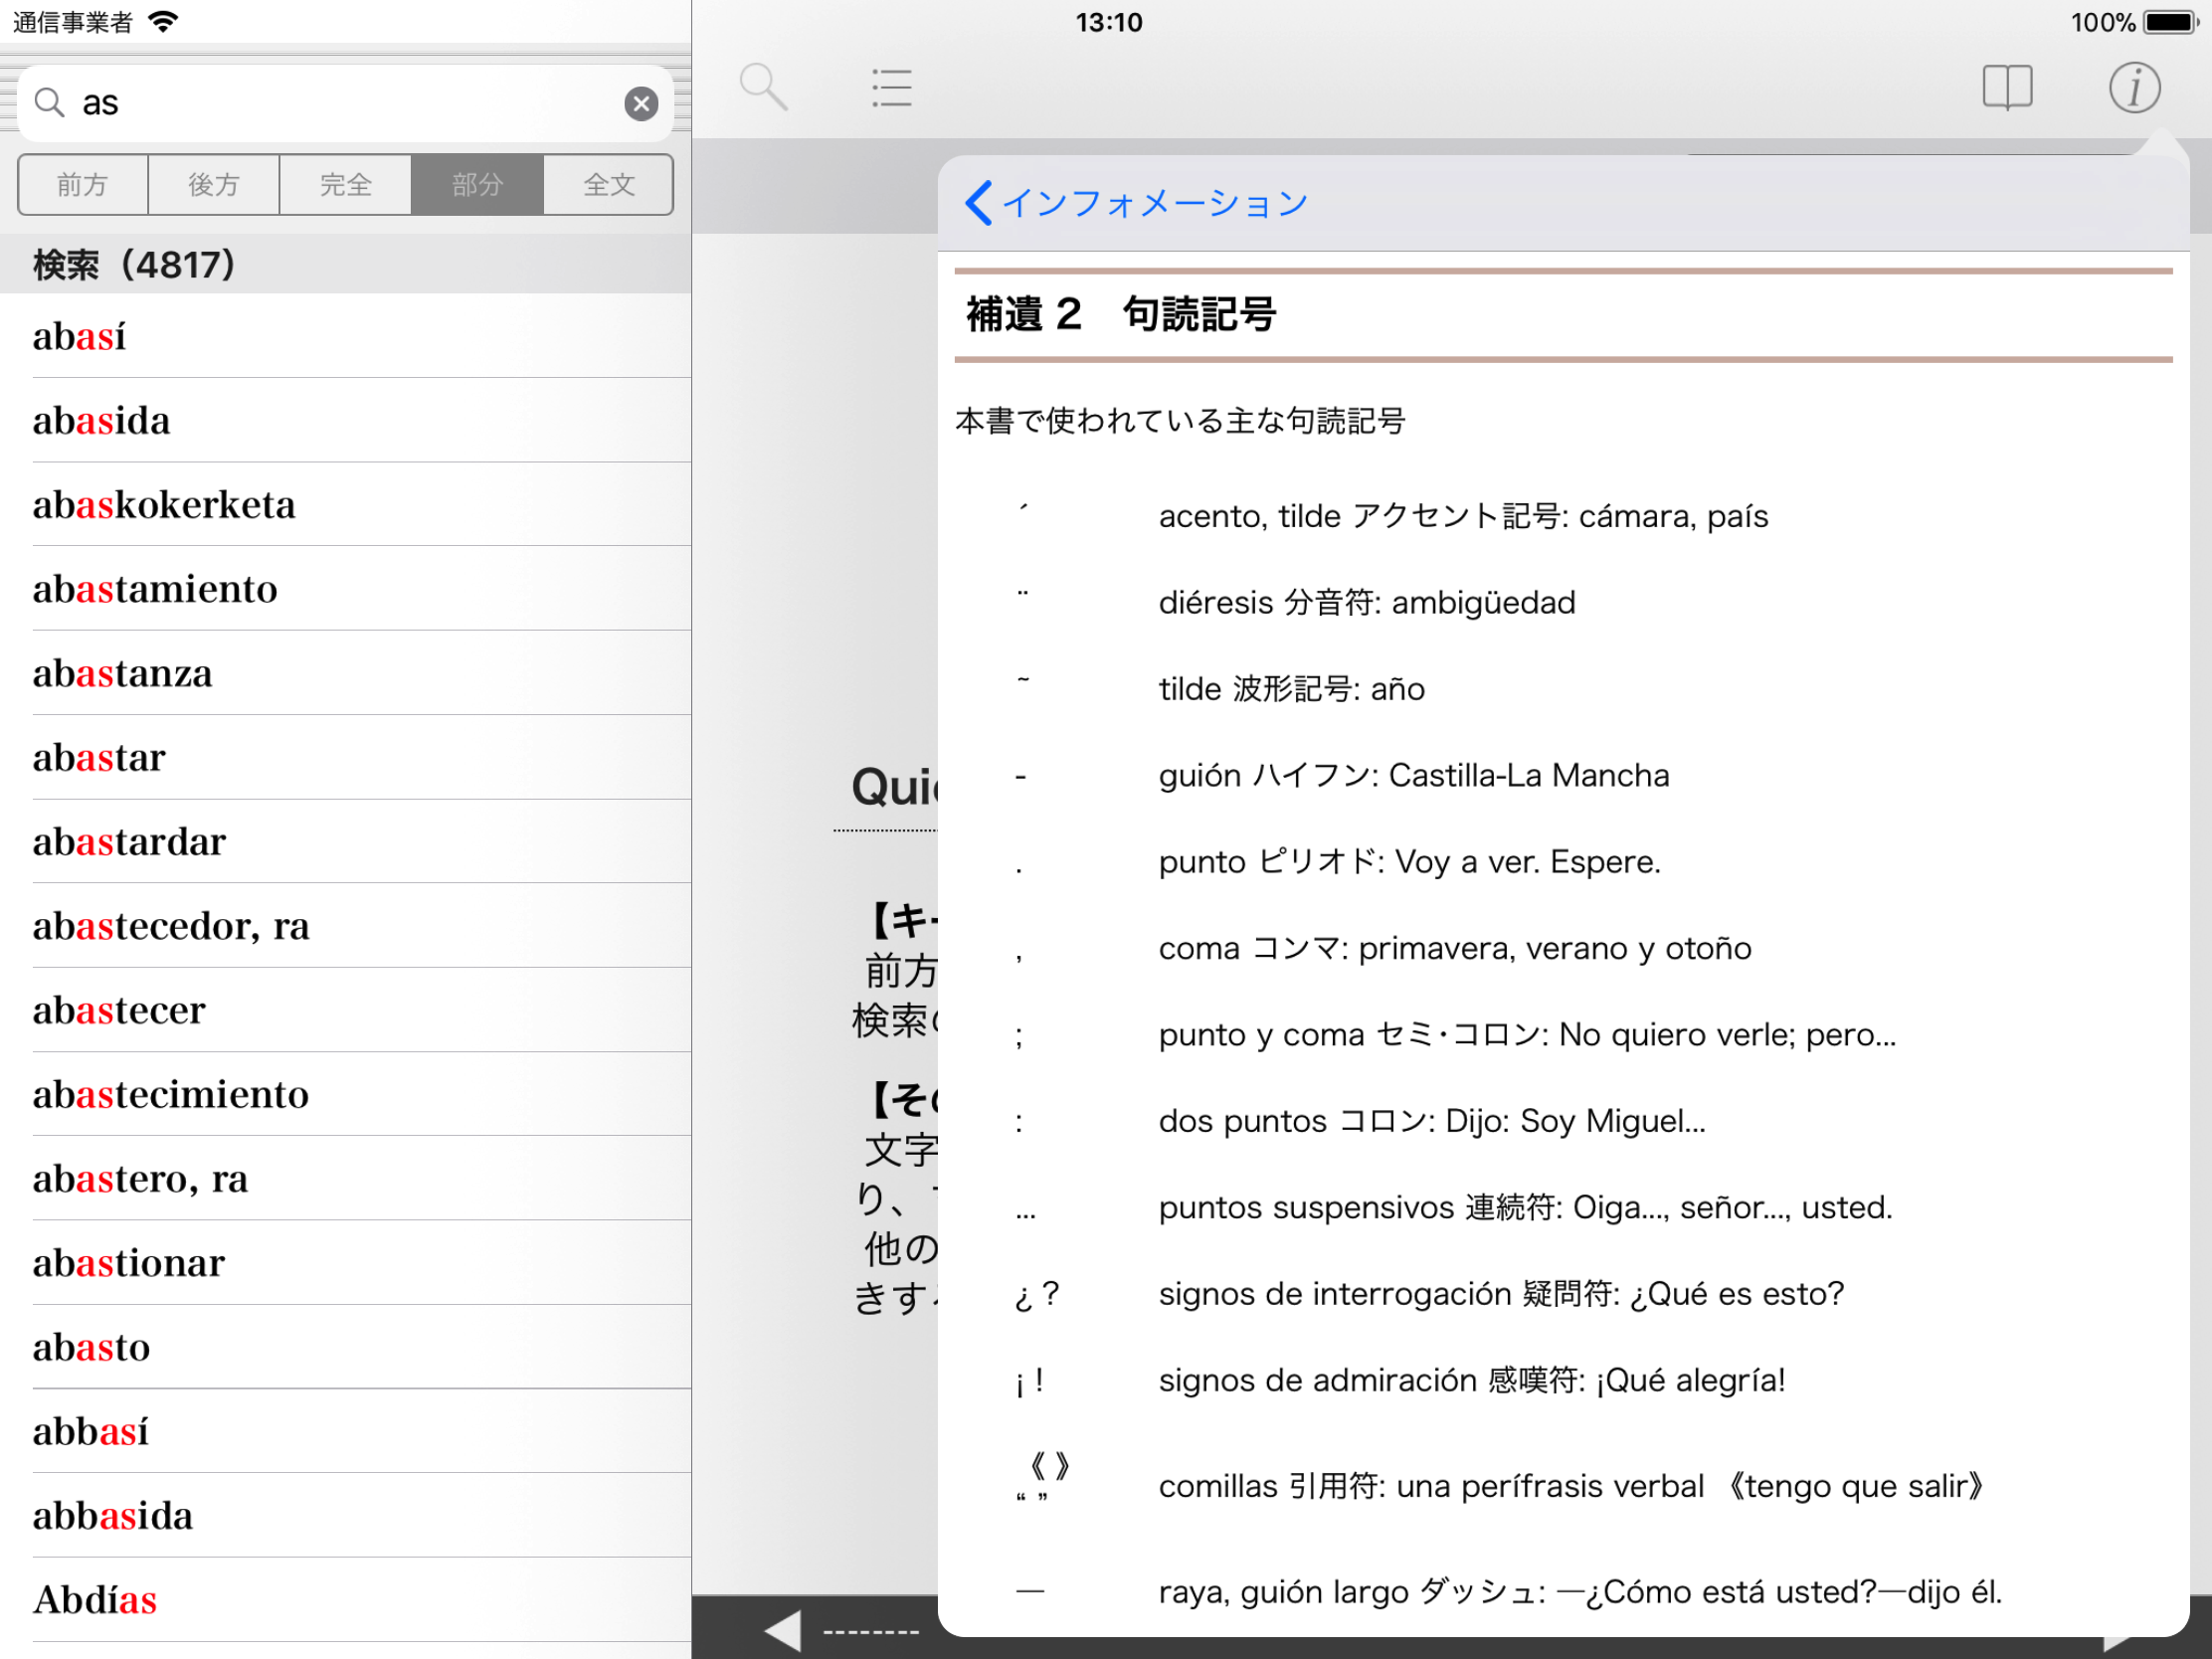Tap the back chevron beside インフォメーション

click(978, 203)
